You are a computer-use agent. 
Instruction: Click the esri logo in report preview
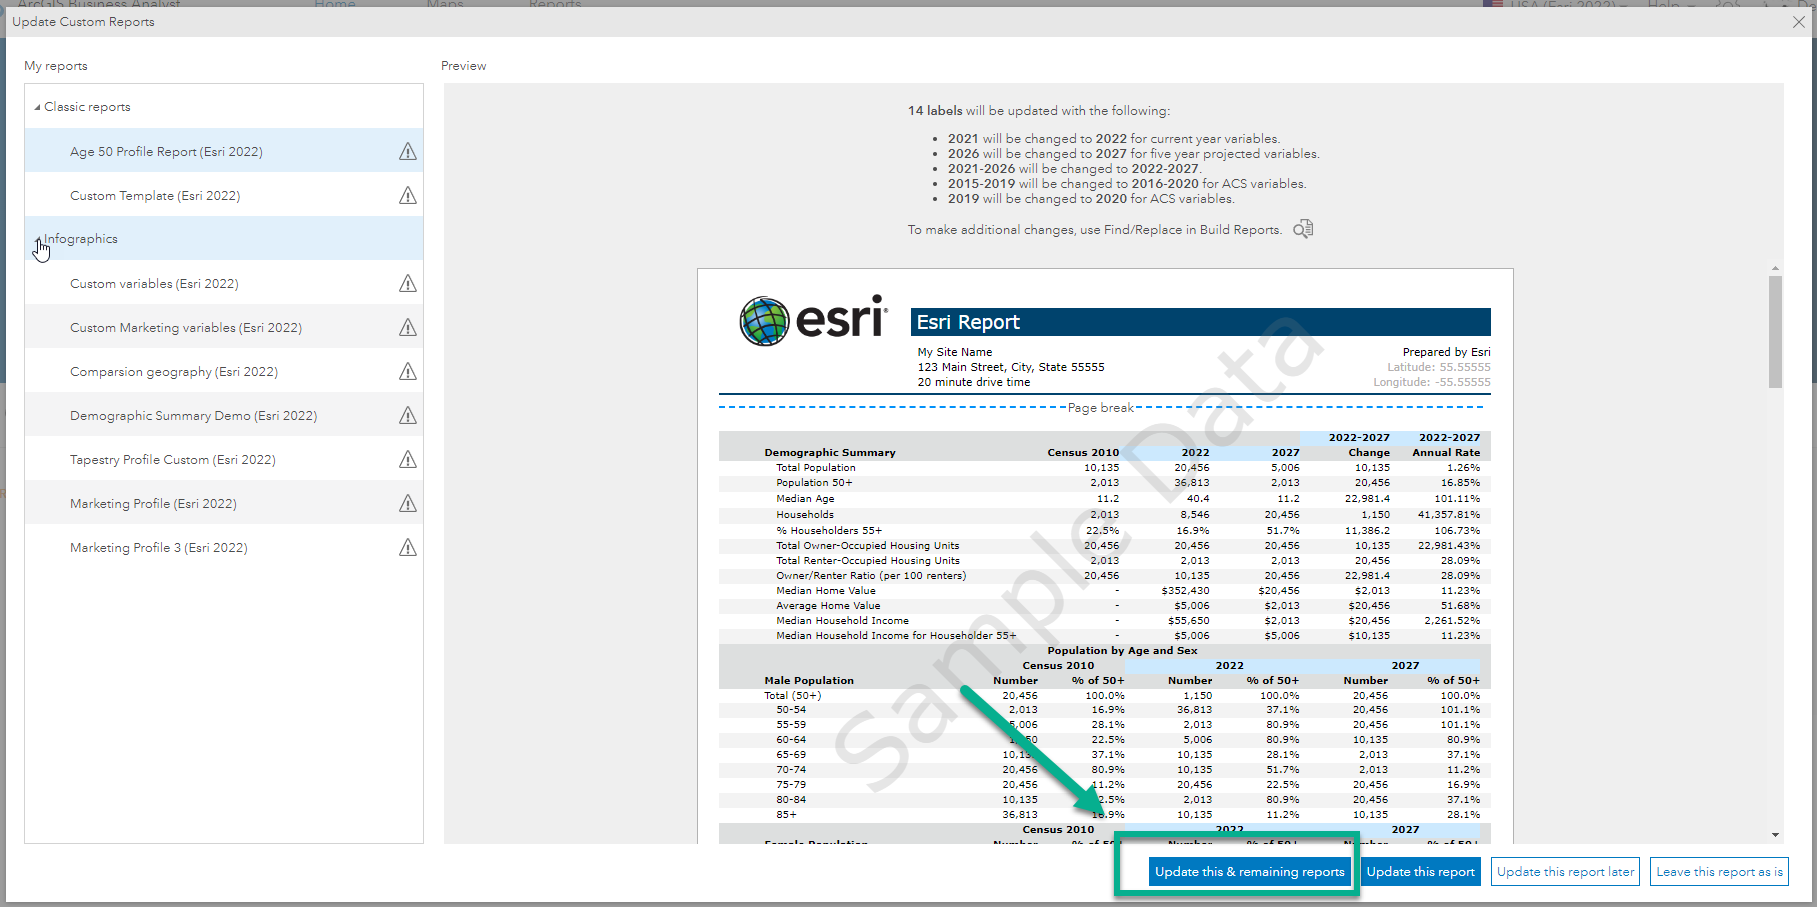pyautogui.click(x=813, y=320)
